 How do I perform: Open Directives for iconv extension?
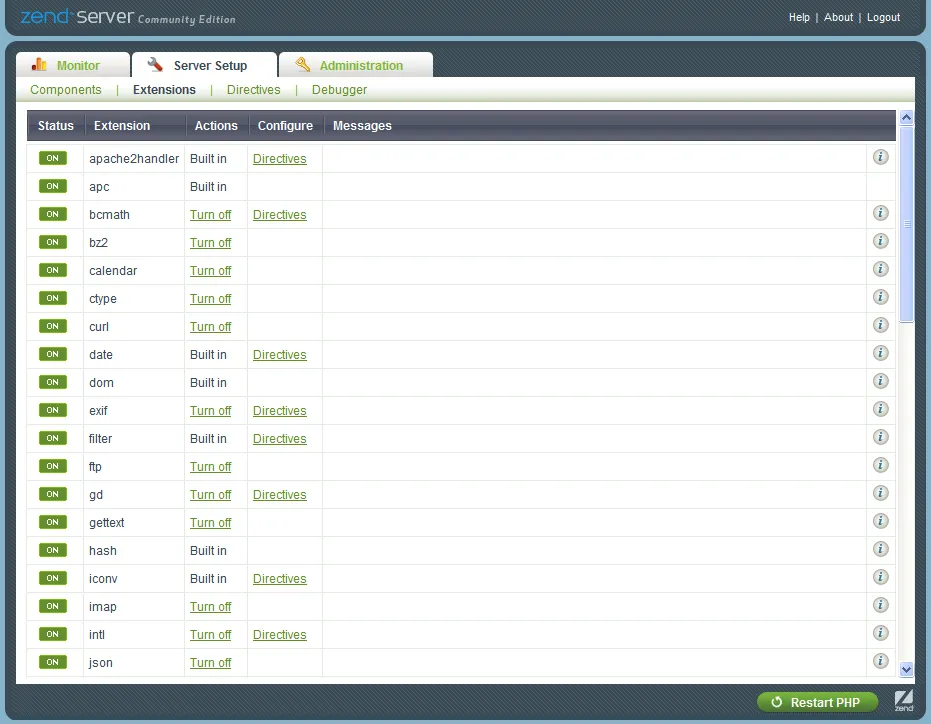pyautogui.click(x=280, y=578)
